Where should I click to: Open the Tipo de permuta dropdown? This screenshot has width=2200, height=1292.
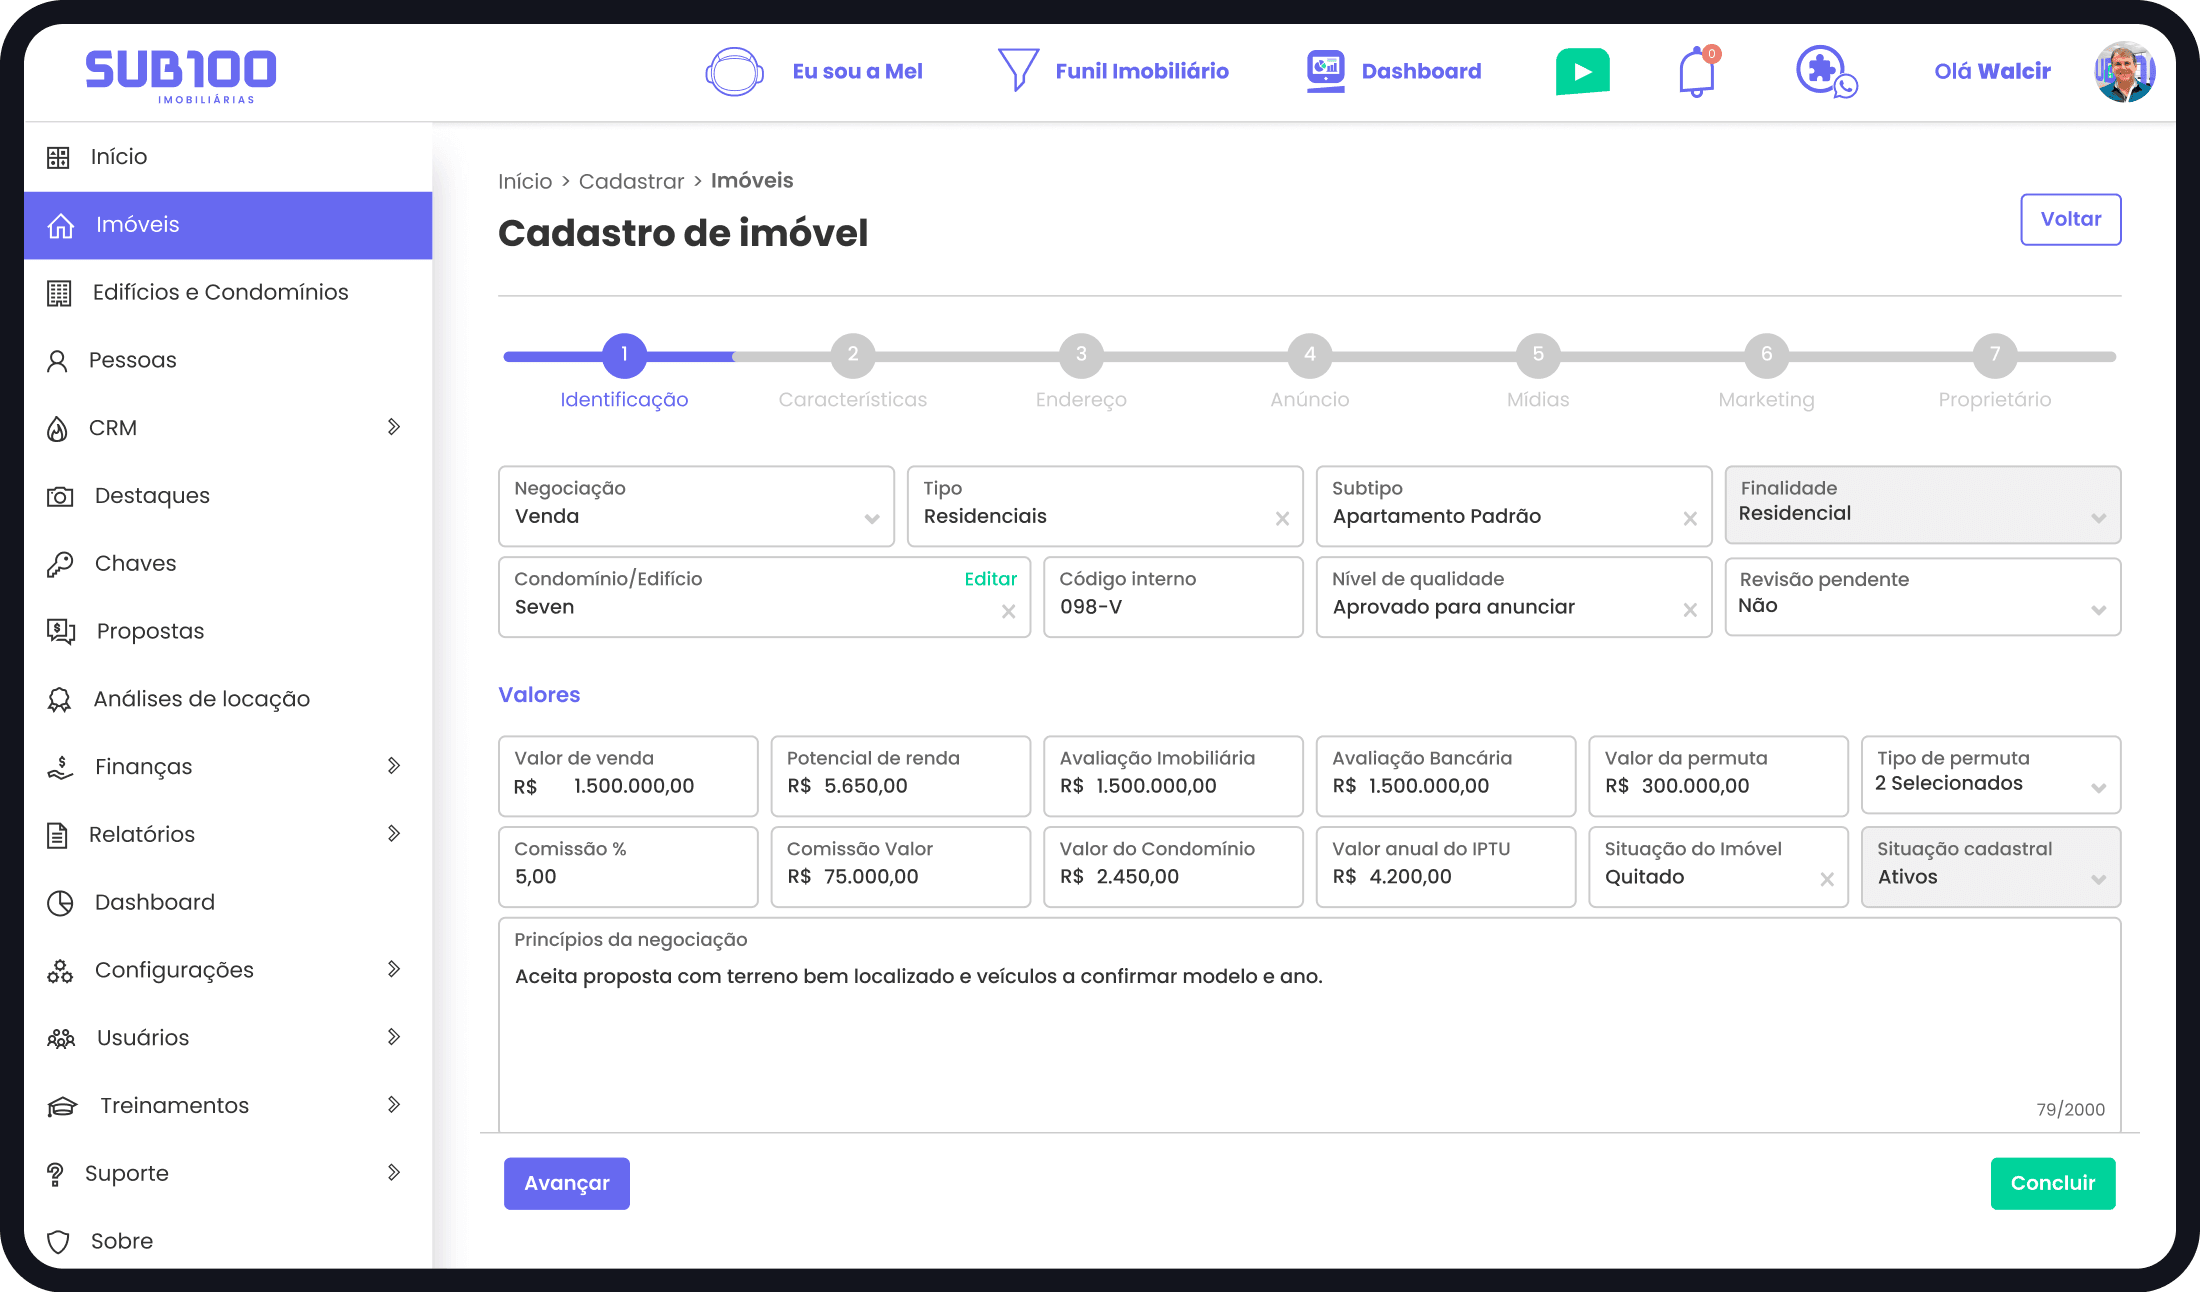click(x=1990, y=775)
